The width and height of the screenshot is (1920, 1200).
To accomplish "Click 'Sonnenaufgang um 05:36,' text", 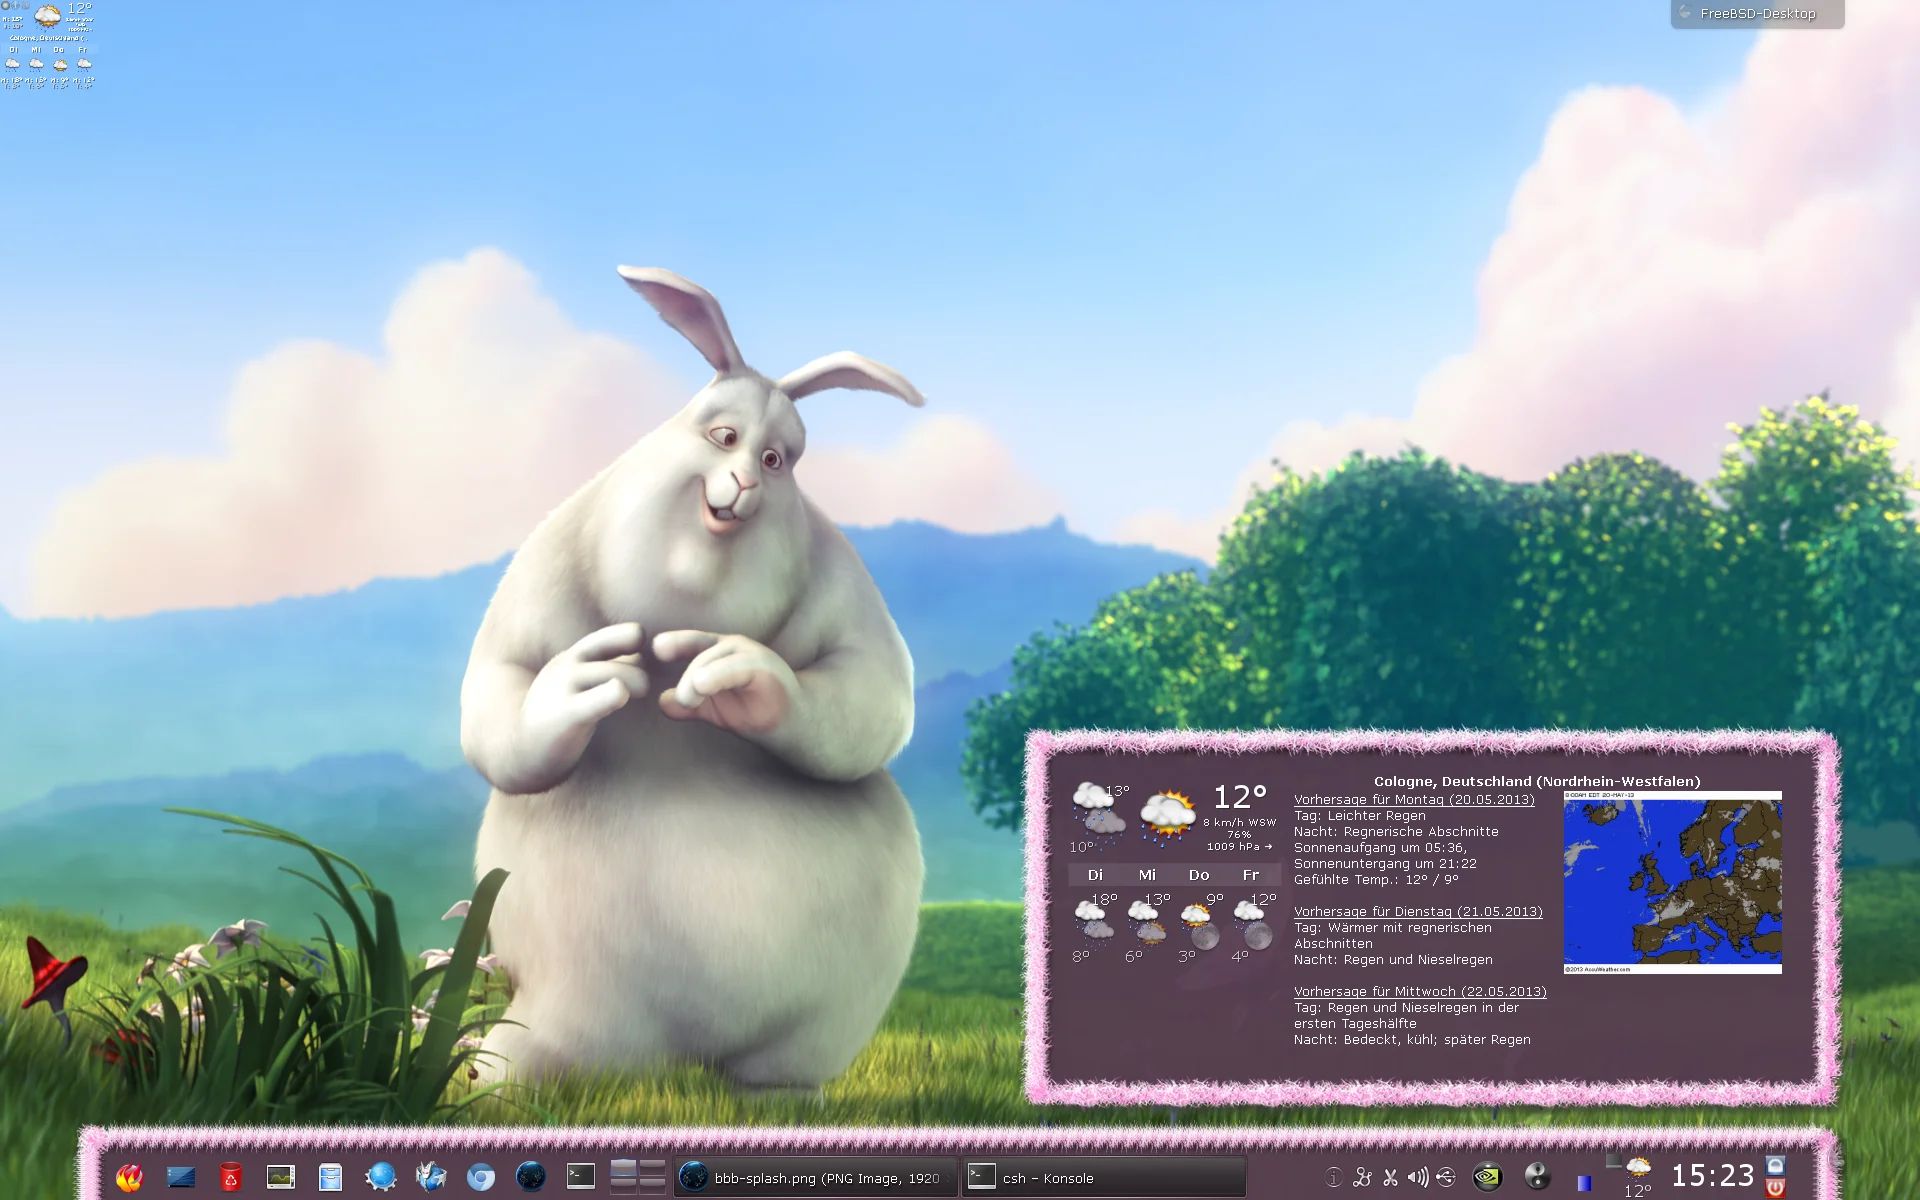I will (1380, 848).
